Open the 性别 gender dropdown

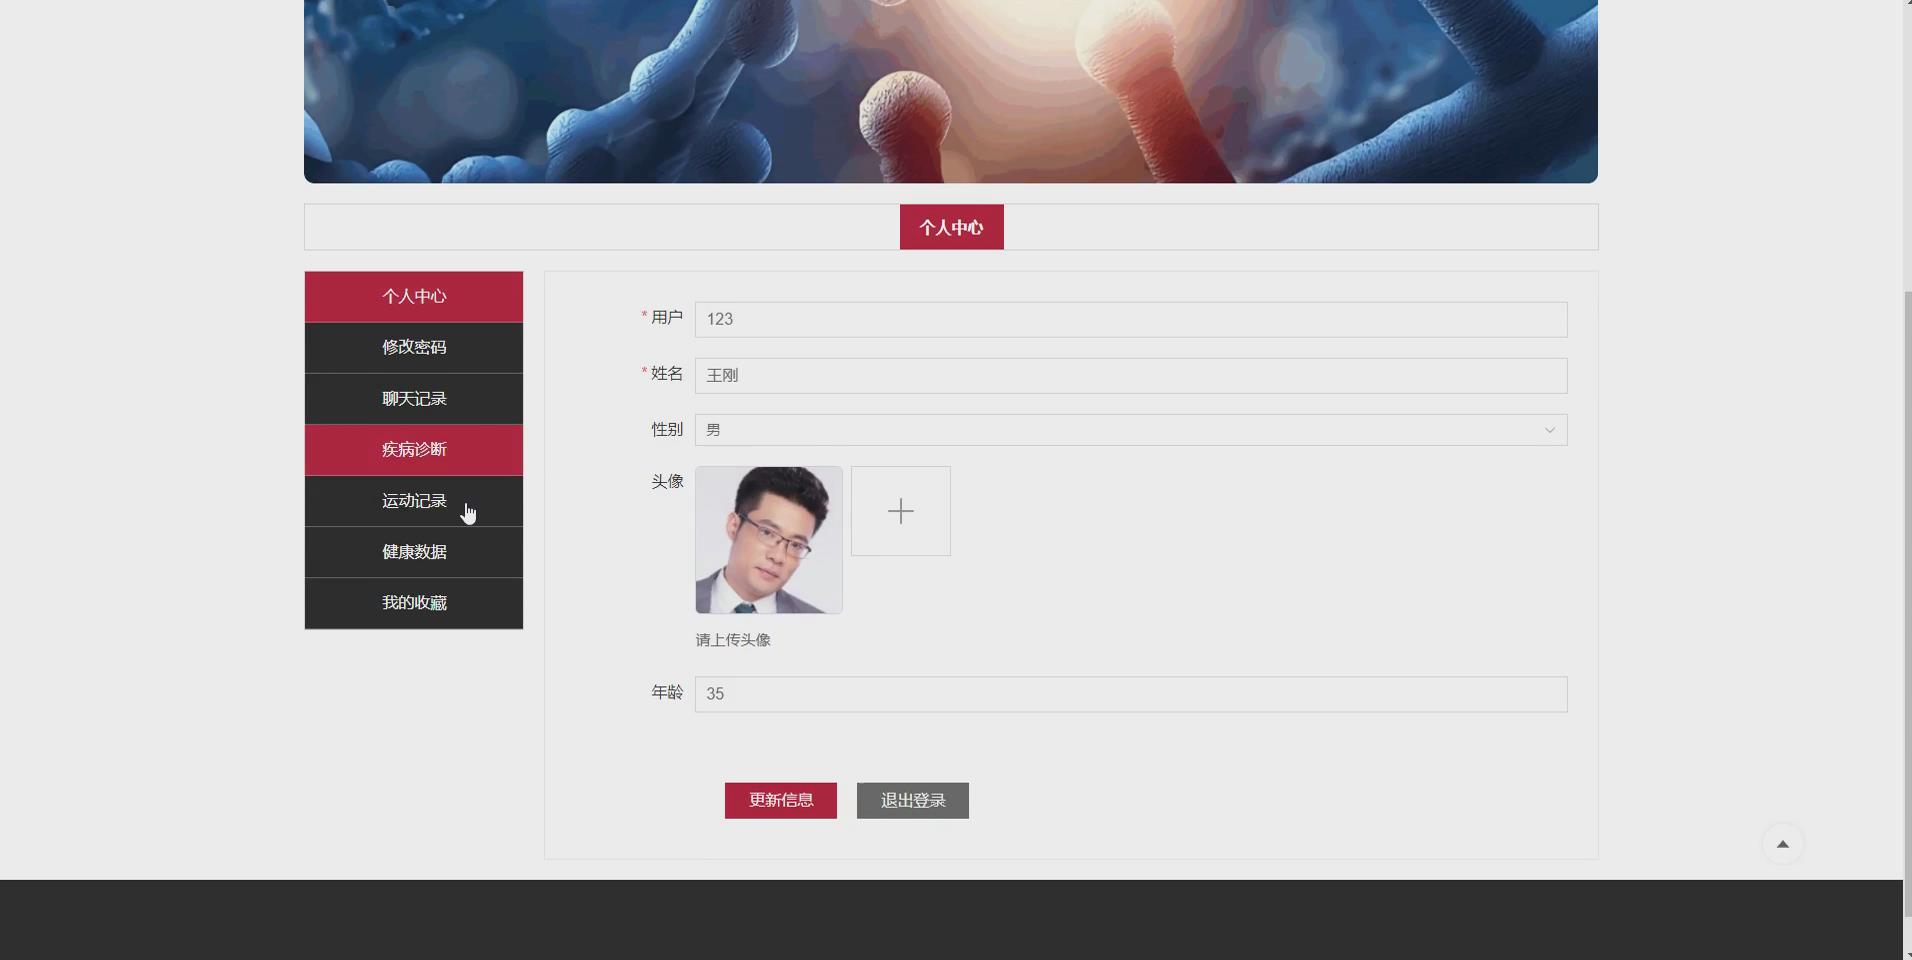click(x=1131, y=430)
